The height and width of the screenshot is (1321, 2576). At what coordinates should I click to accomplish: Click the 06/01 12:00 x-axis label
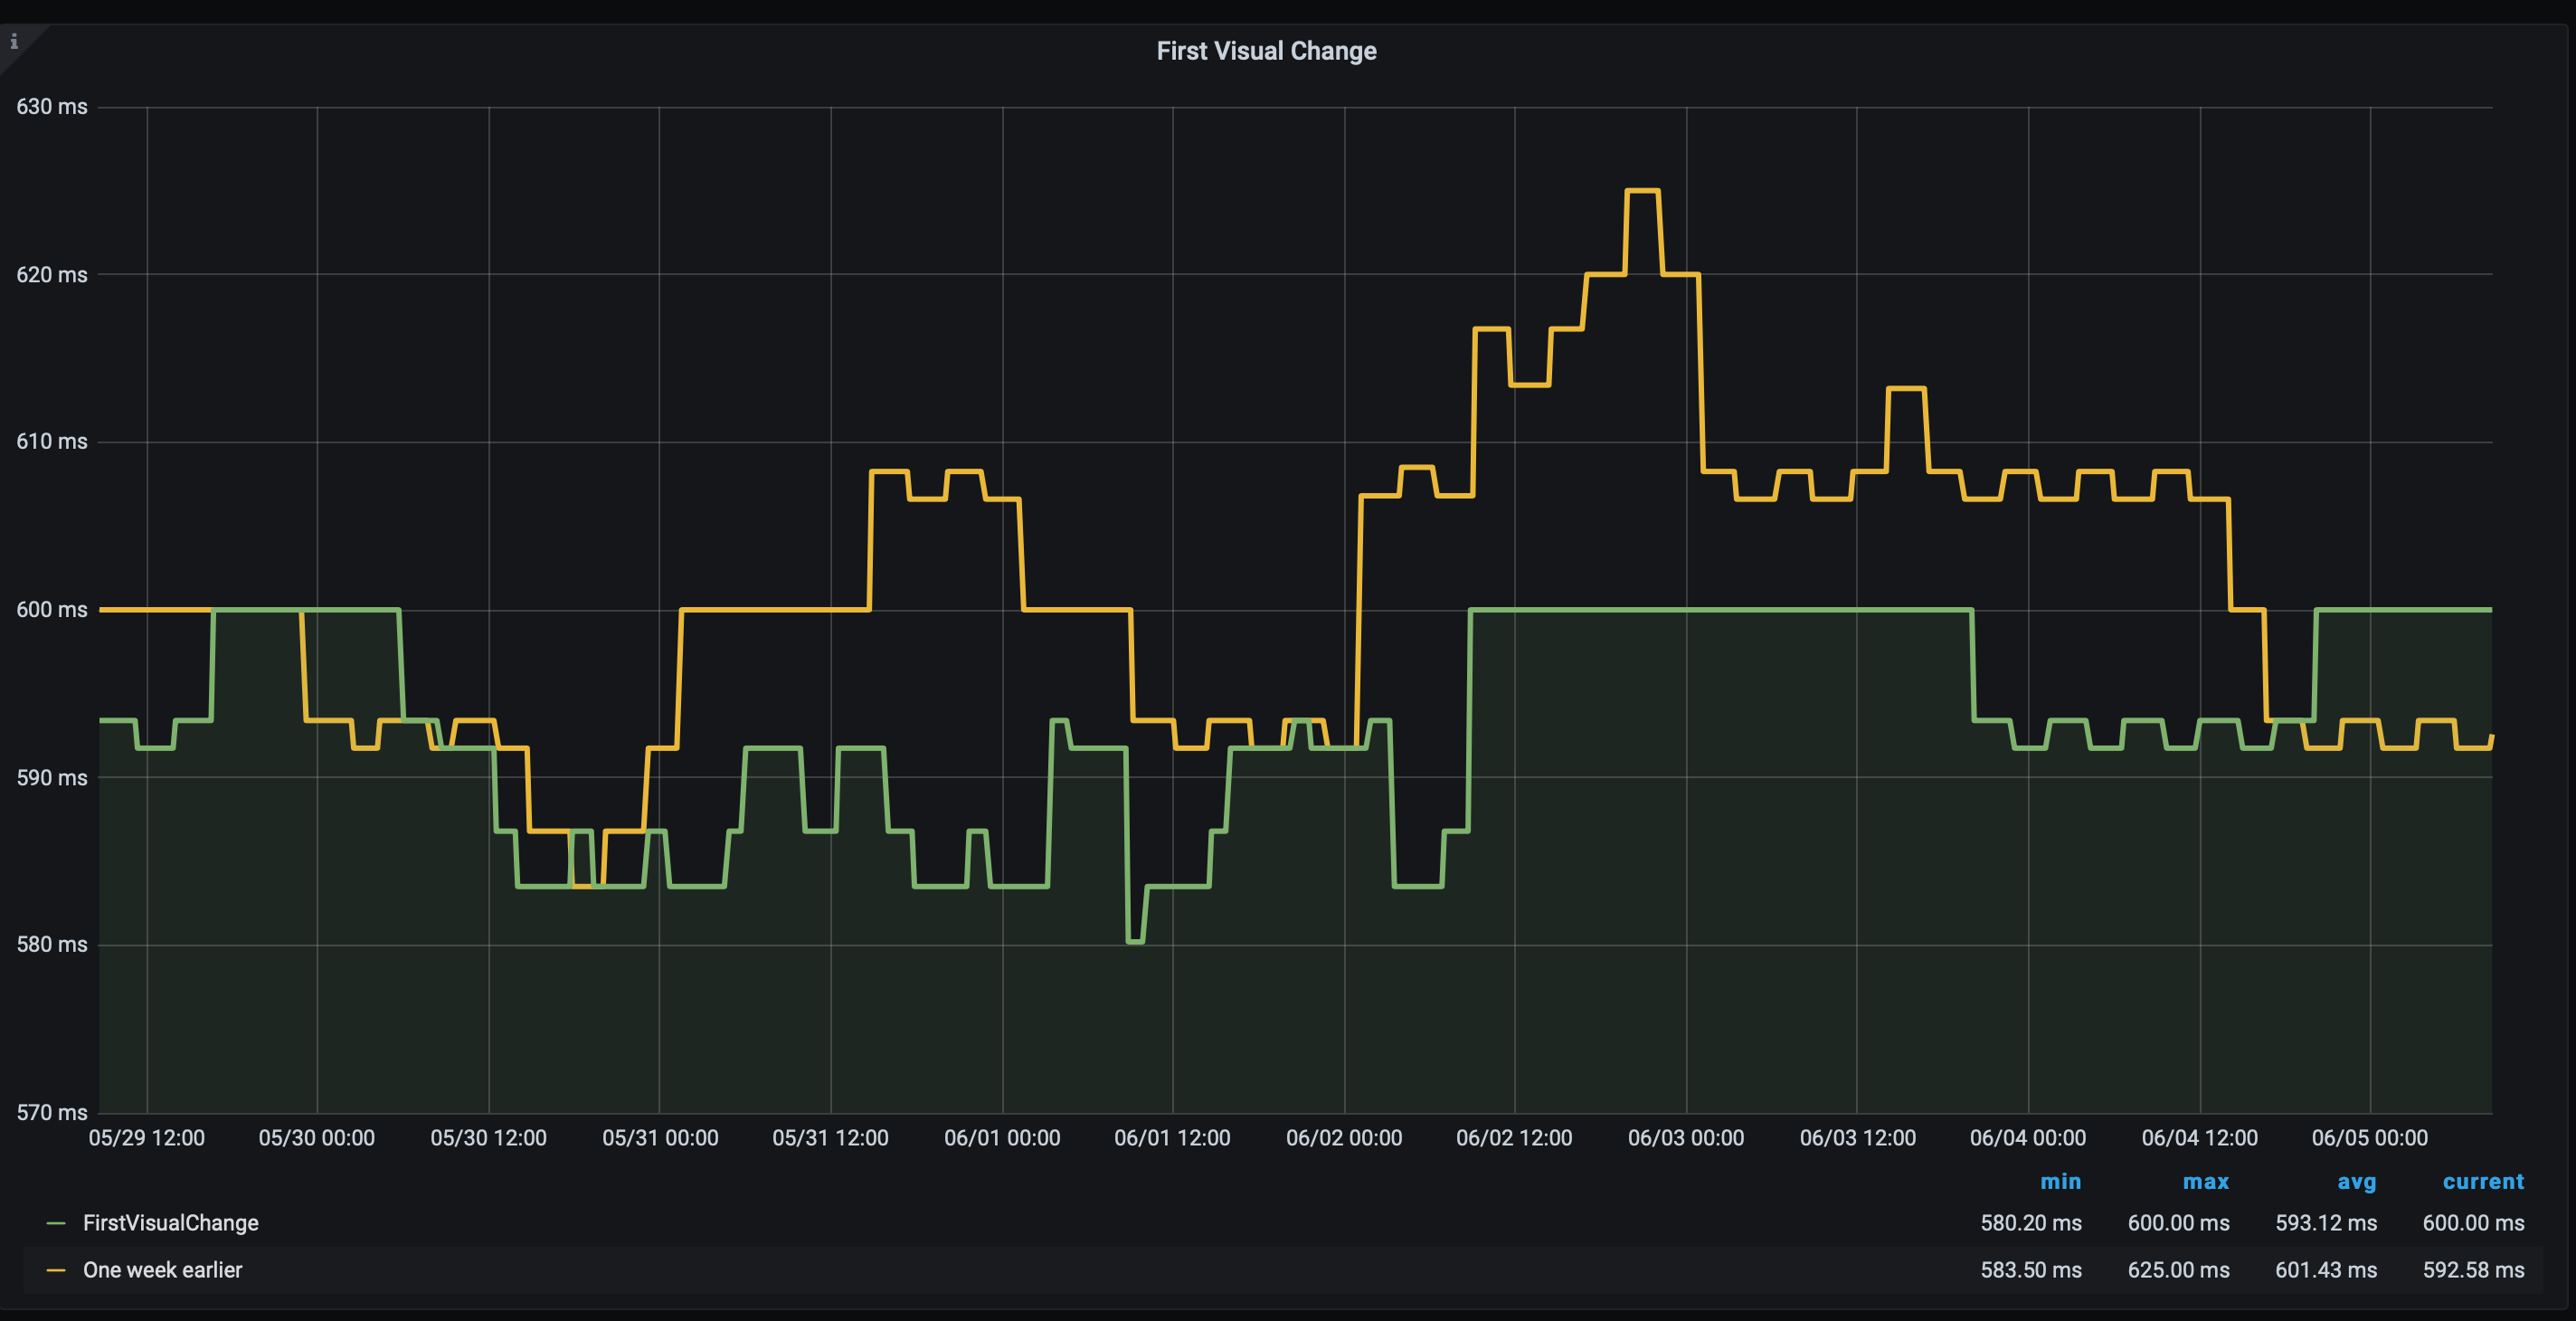pyautogui.click(x=1173, y=1138)
